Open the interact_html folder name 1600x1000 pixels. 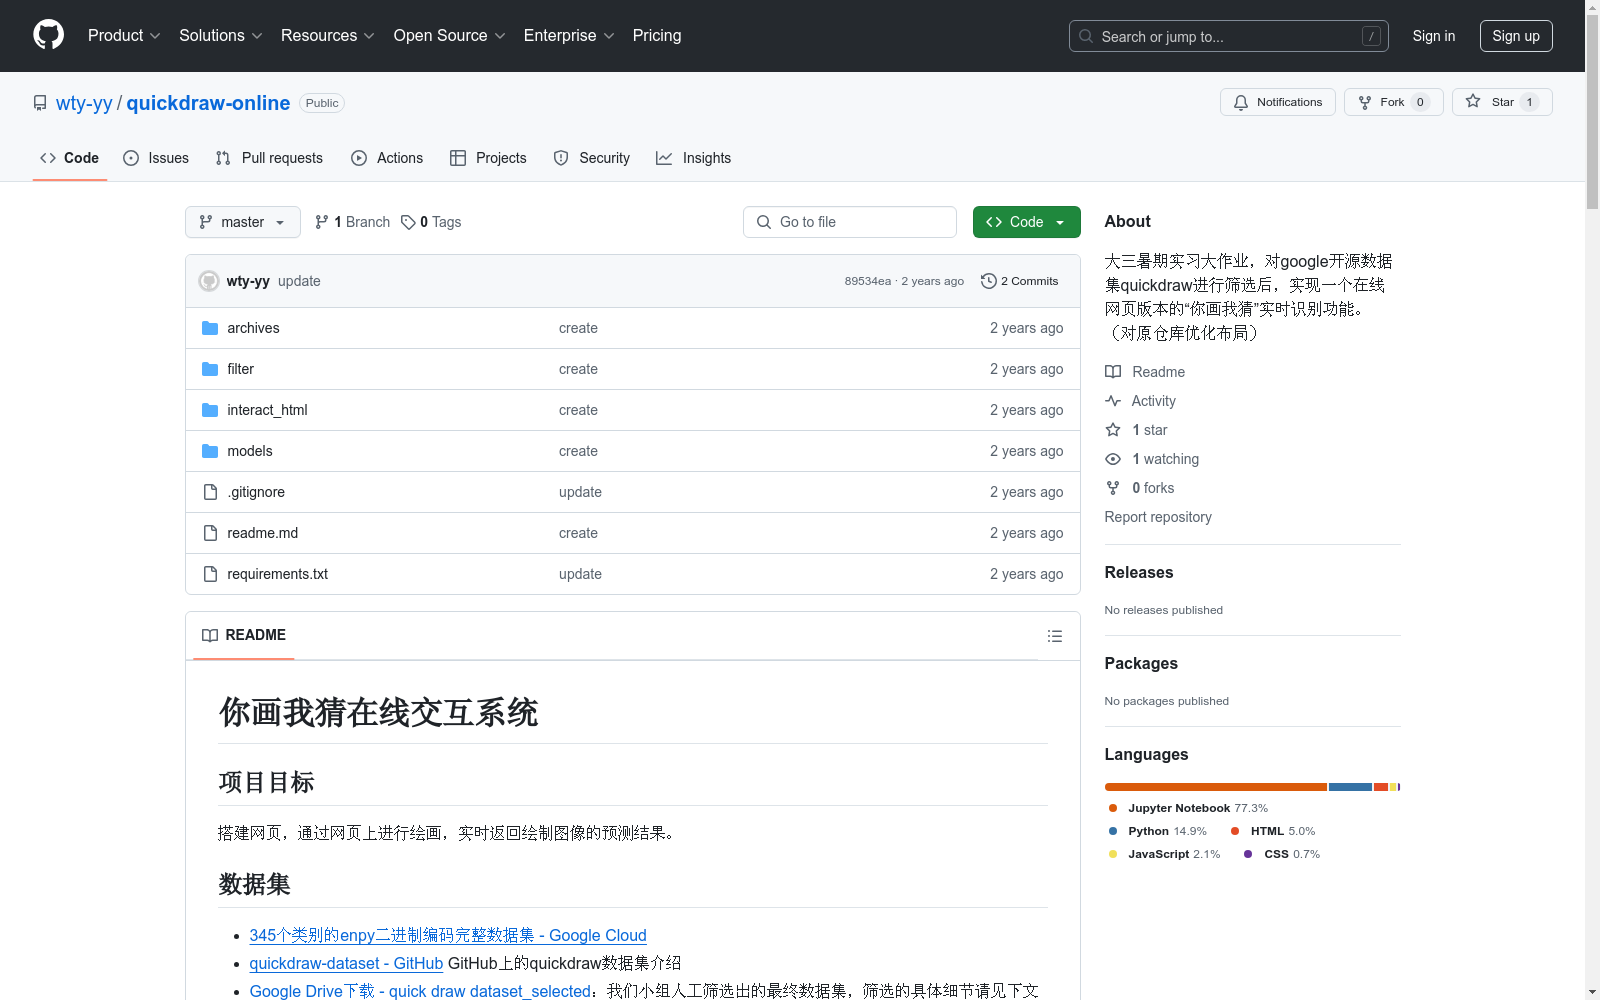tap(267, 410)
